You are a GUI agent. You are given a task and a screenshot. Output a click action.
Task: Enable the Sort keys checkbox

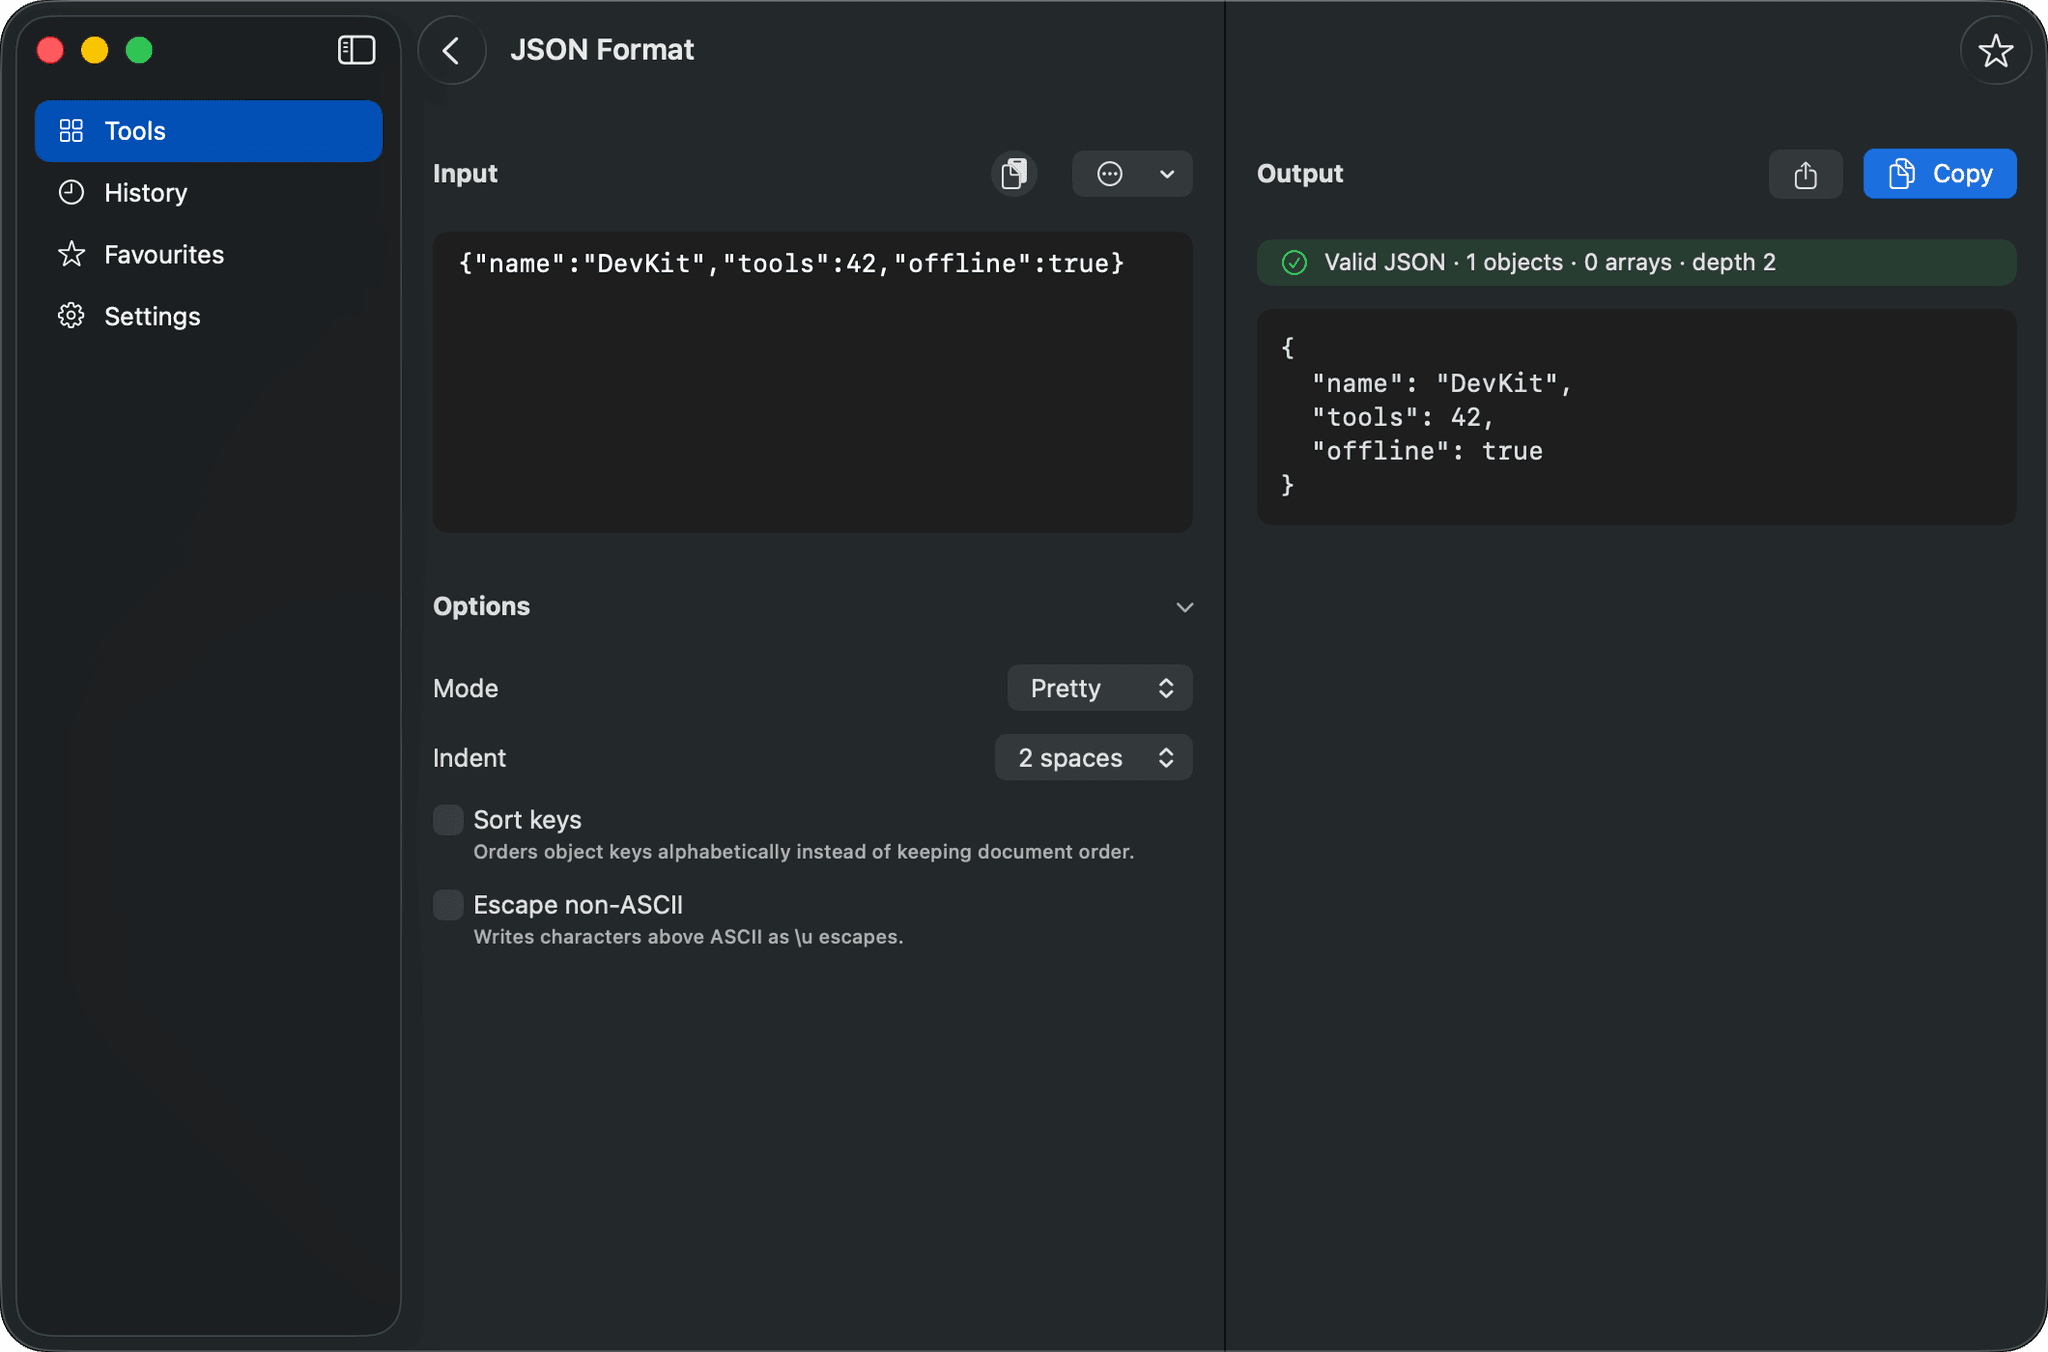448,820
